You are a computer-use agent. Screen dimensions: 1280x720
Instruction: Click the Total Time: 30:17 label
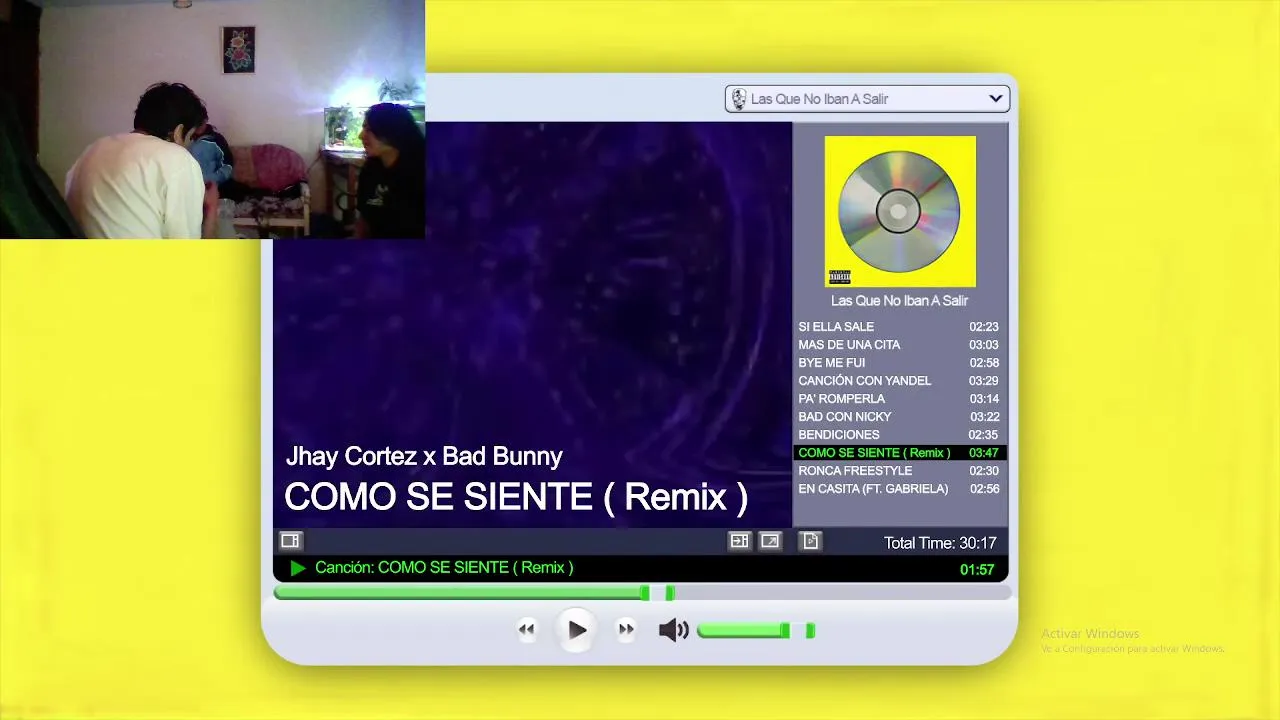coord(940,543)
